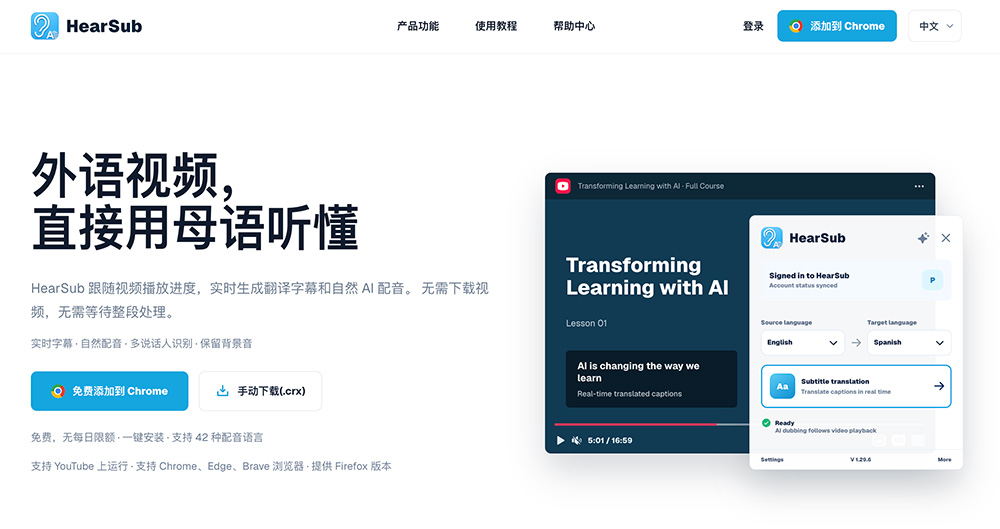Open the 帮助中心 menu item

(574, 26)
